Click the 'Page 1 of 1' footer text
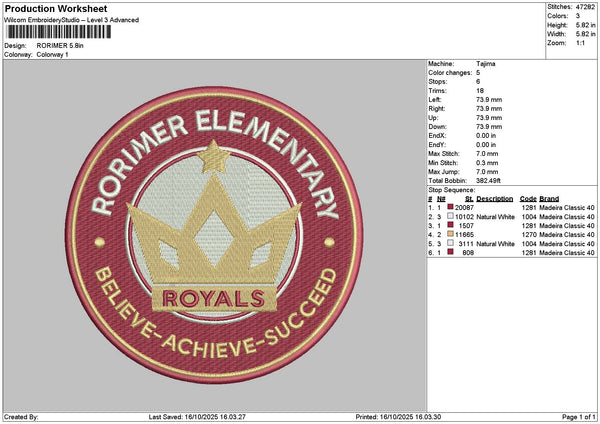The image size is (600, 424). point(579,417)
